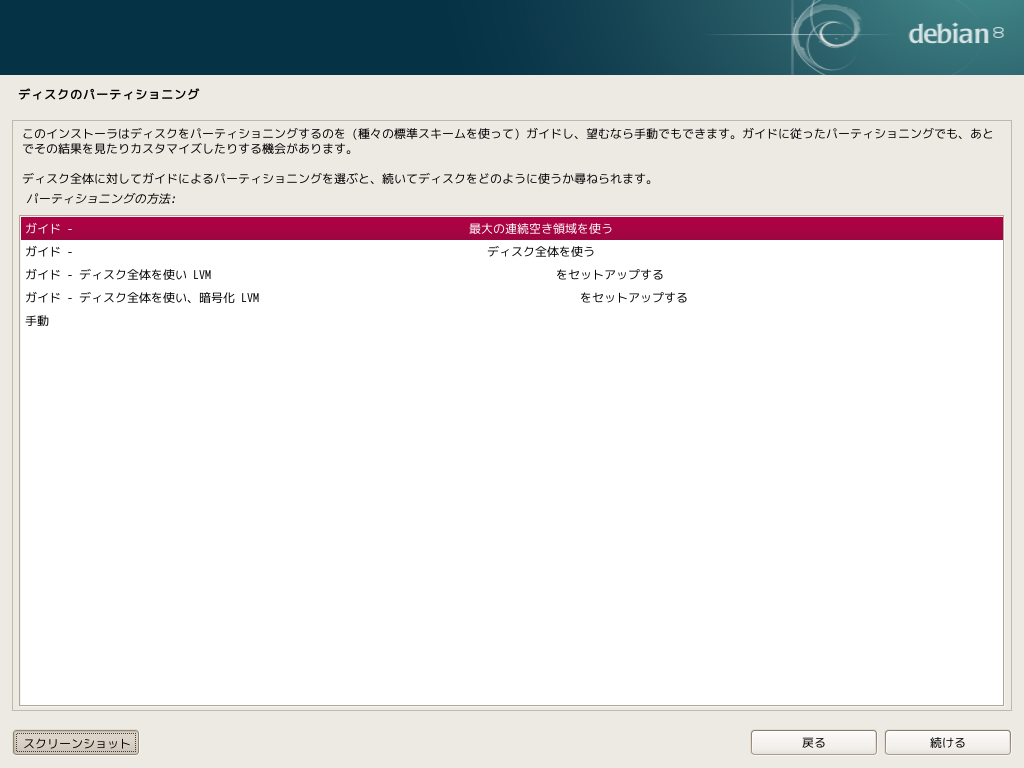Choose ディスク全体を使い LVM をセットアップする option
The width and height of the screenshot is (1024, 768).
pos(511,275)
